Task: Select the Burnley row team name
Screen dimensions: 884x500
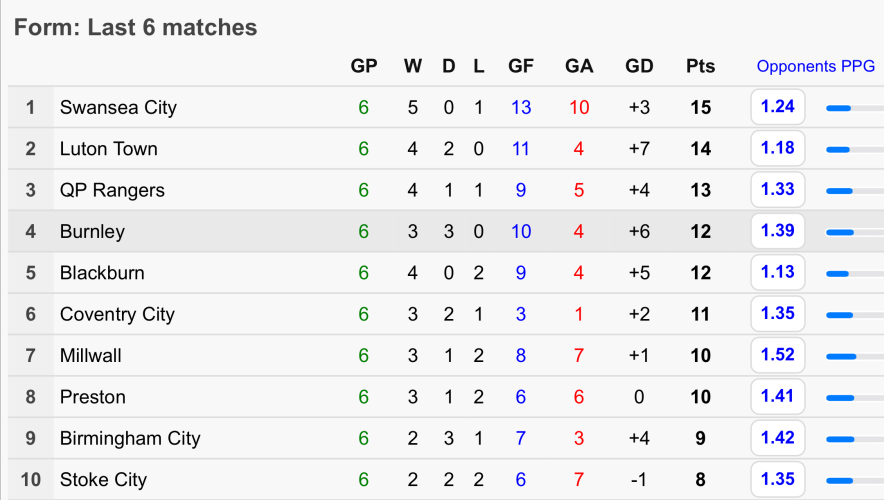Action: (x=92, y=231)
